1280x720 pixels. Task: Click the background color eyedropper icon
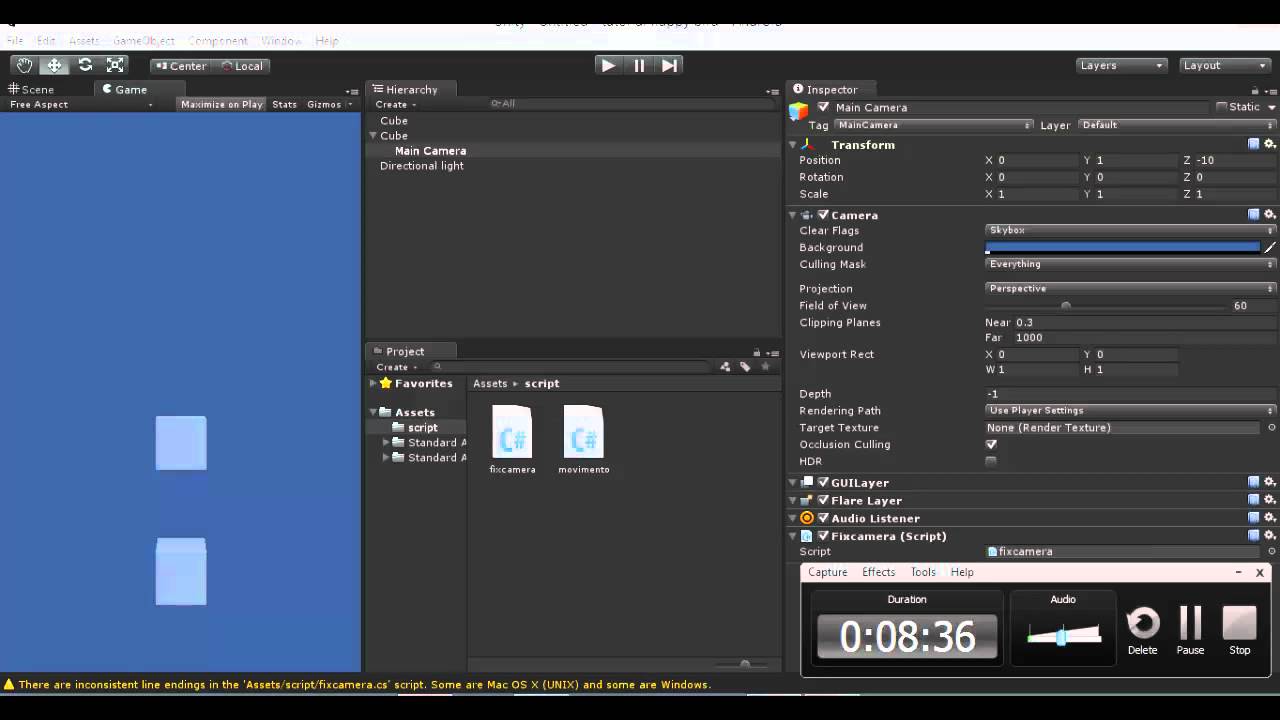(1270, 247)
